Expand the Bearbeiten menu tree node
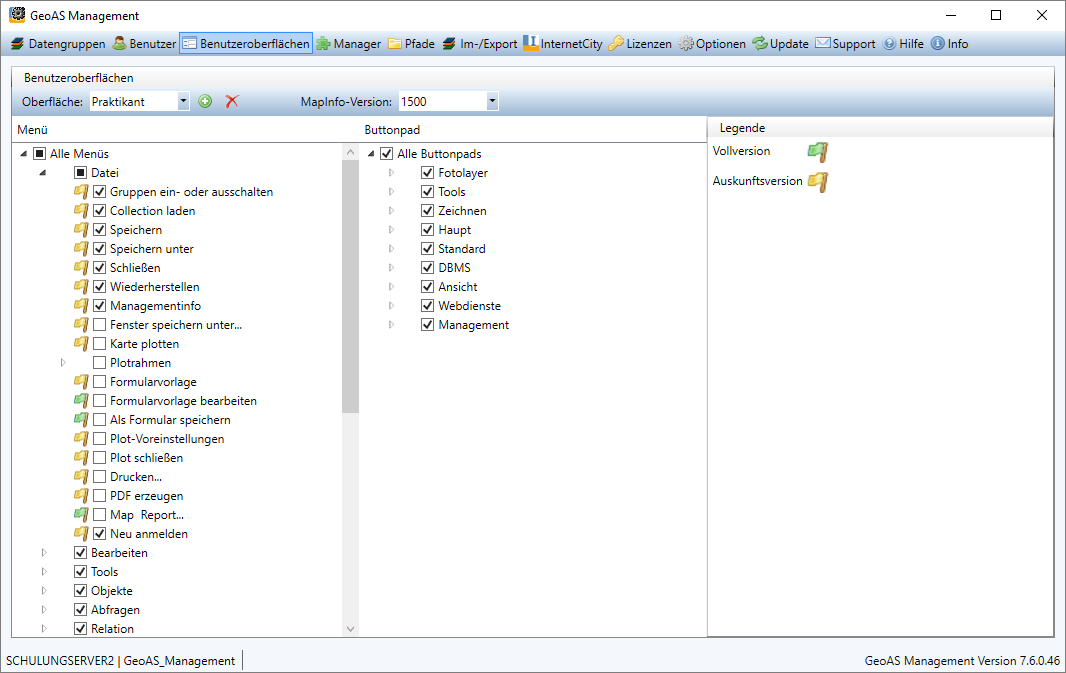The height and width of the screenshot is (673, 1066). point(44,553)
